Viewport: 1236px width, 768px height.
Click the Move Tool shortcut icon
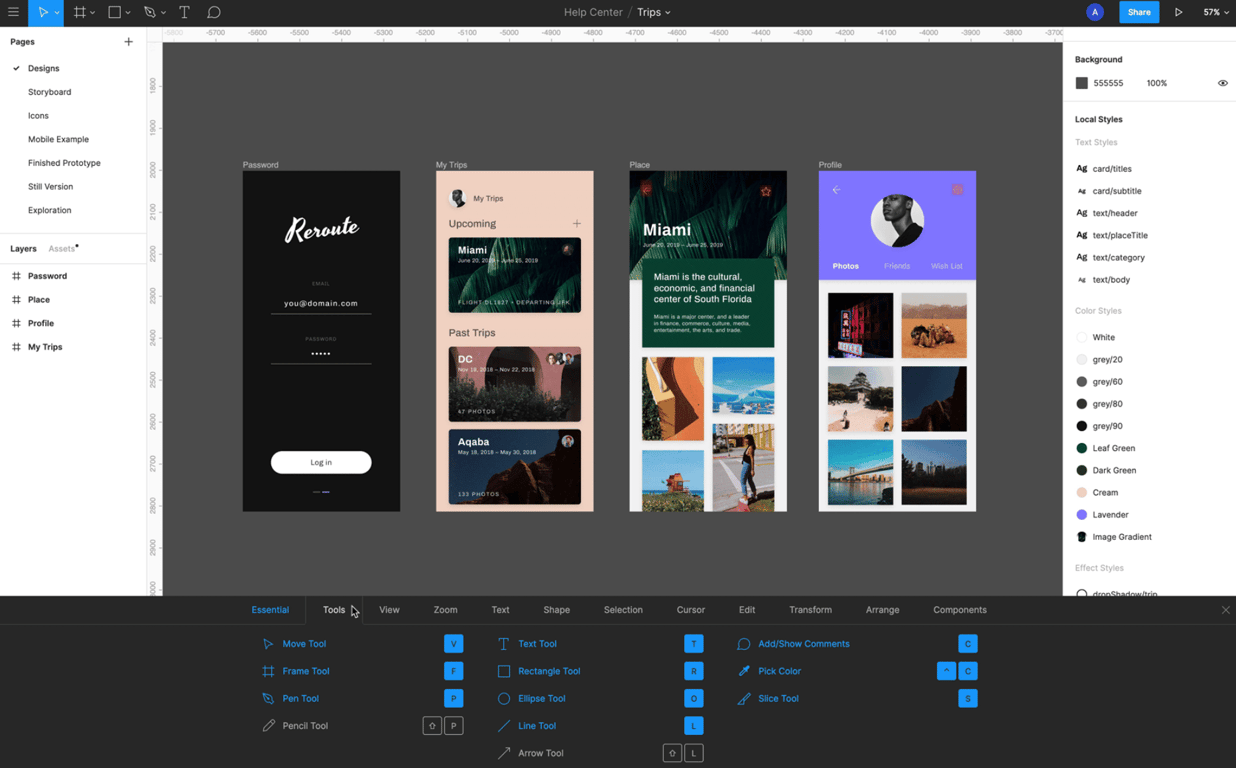268,644
